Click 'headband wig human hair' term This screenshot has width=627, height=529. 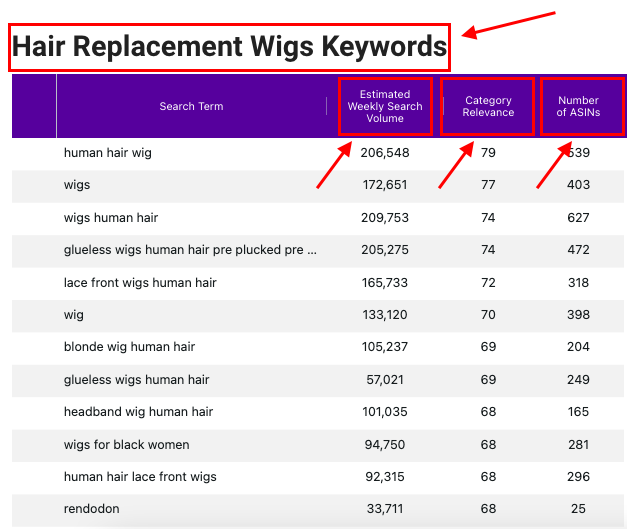click(x=138, y=412)
